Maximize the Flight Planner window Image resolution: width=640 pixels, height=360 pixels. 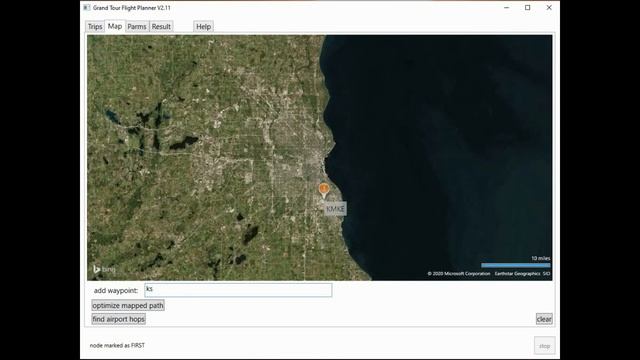[x=528, y=8]
